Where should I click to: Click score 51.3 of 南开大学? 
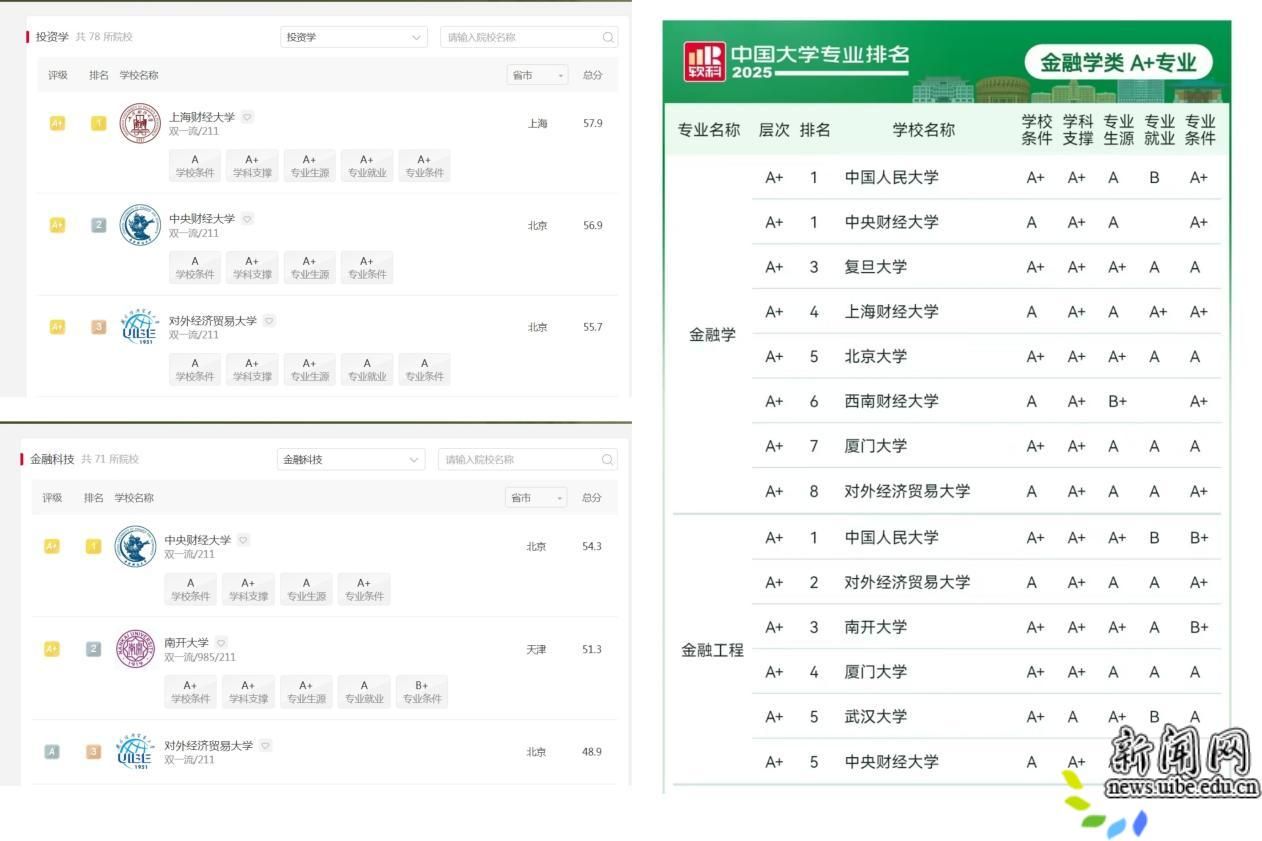coord(592,649)
